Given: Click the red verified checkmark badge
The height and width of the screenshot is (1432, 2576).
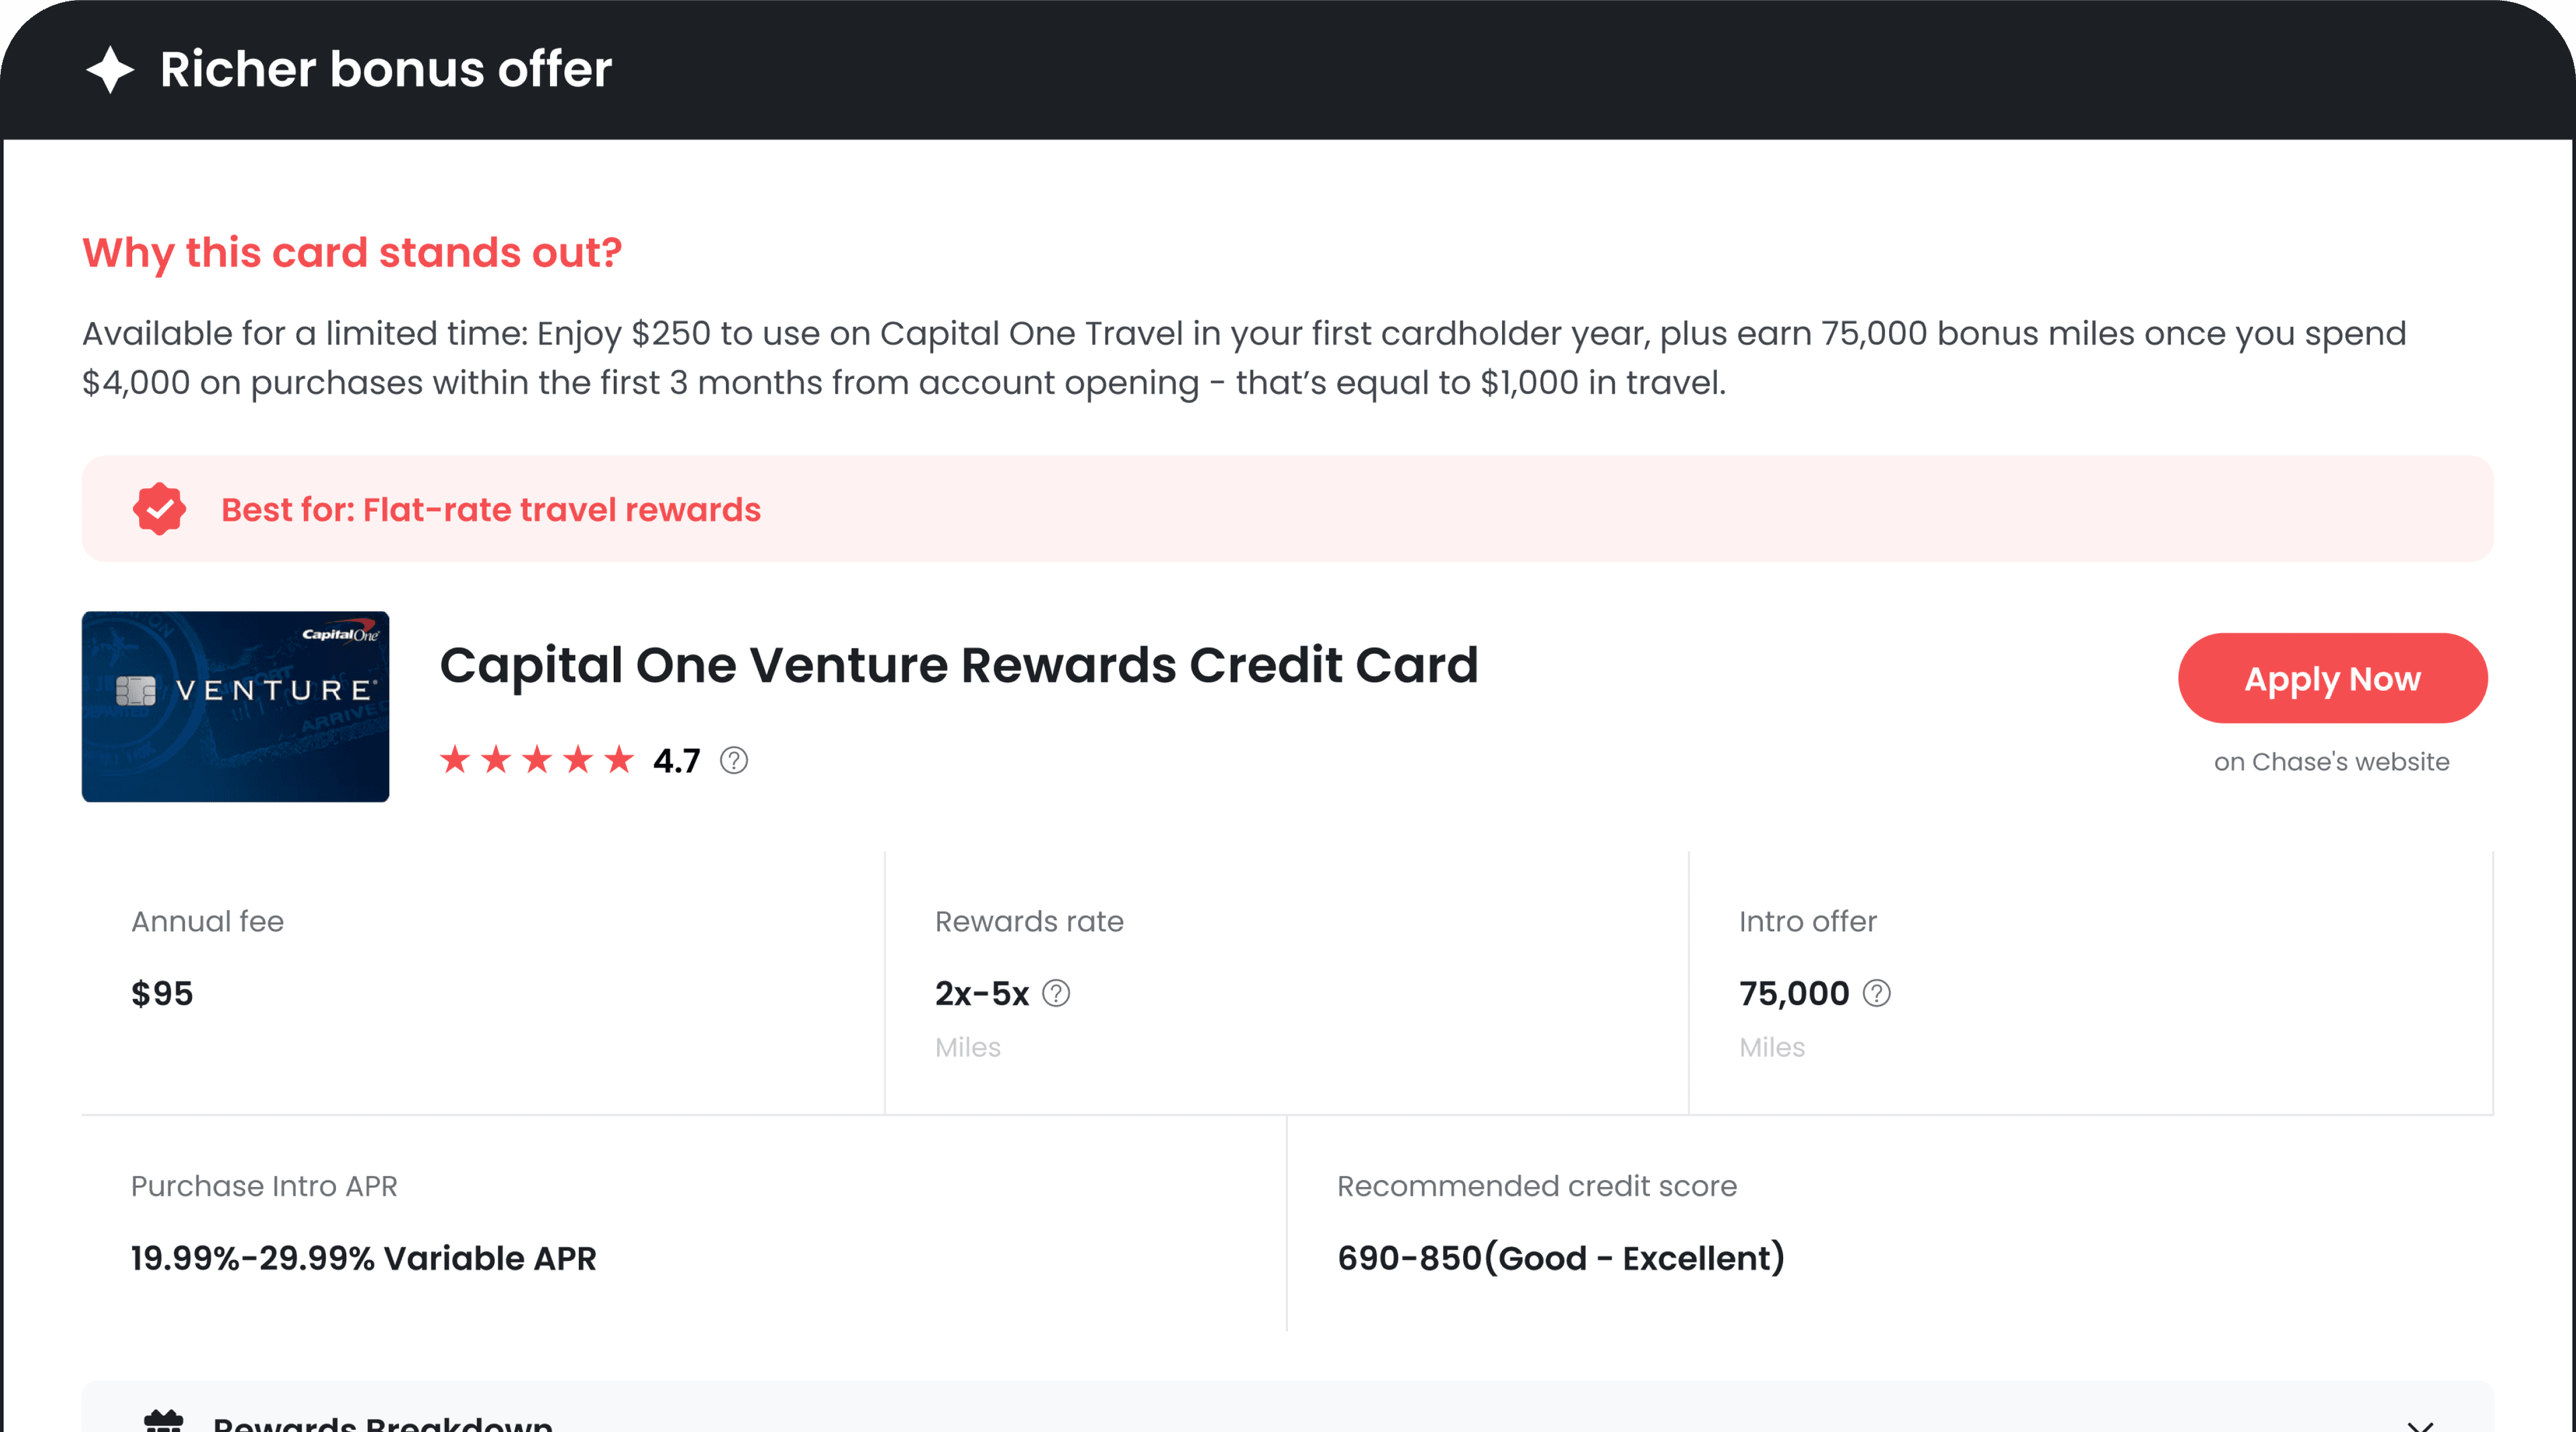Looking at the screenshot, I should 159,509.
